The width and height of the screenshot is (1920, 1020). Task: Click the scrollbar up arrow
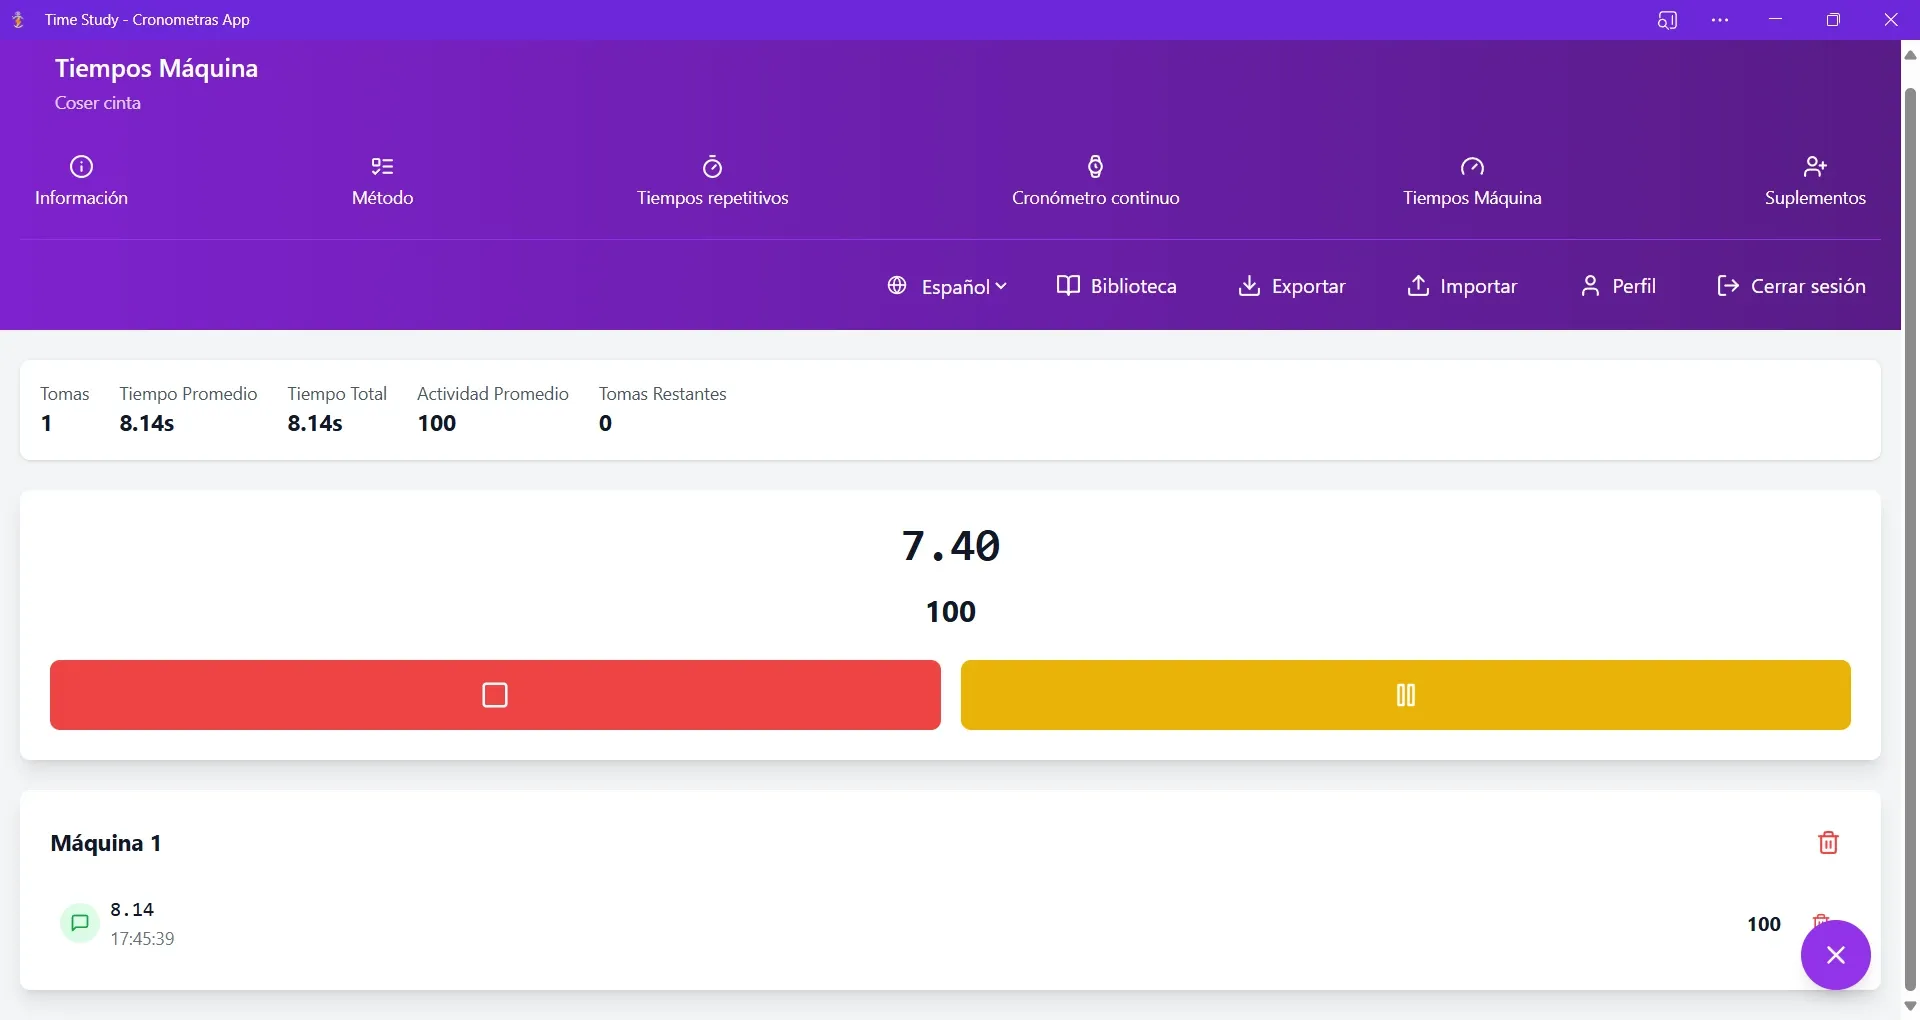coord(1910,55)
